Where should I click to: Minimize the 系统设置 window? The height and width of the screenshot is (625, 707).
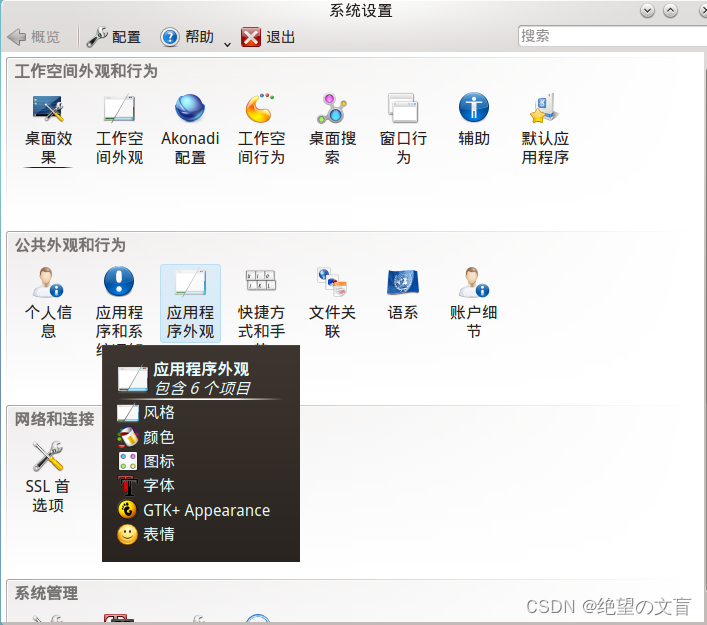647,10
